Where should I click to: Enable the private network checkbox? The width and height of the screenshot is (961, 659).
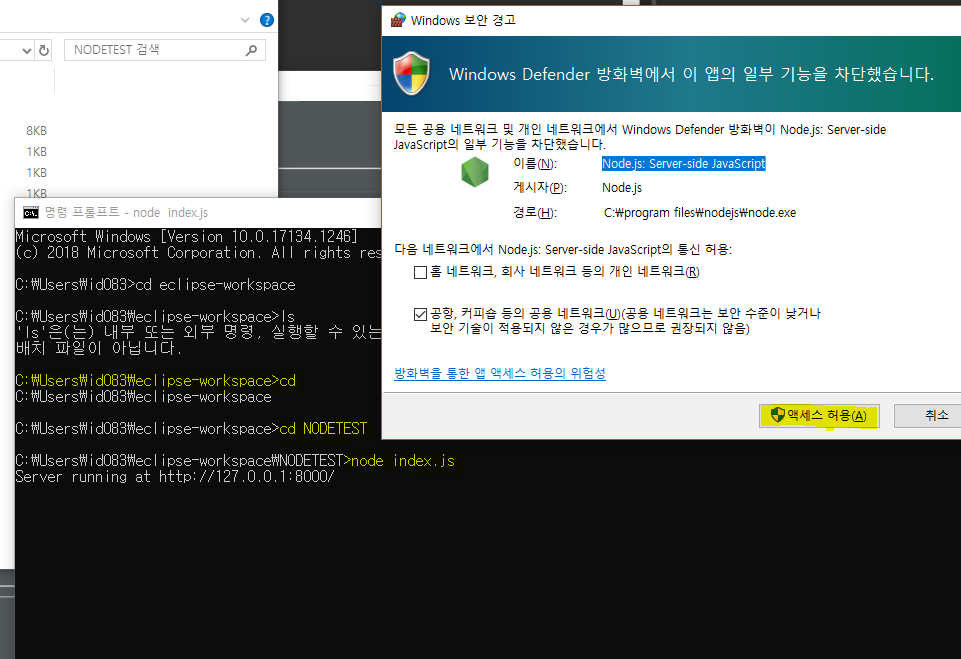pos(420,272)
